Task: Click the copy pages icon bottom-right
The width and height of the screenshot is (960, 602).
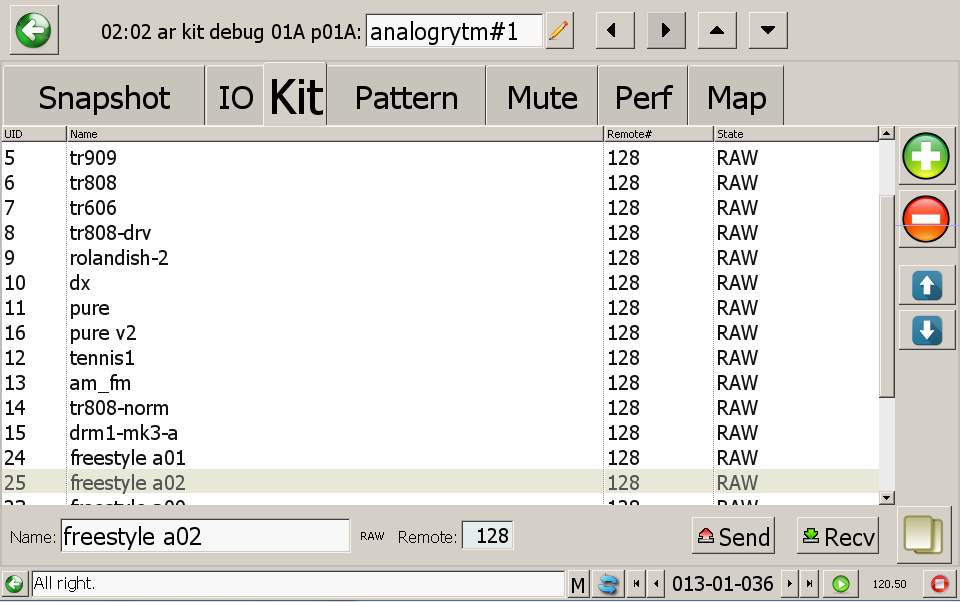Action: point(924,534)
